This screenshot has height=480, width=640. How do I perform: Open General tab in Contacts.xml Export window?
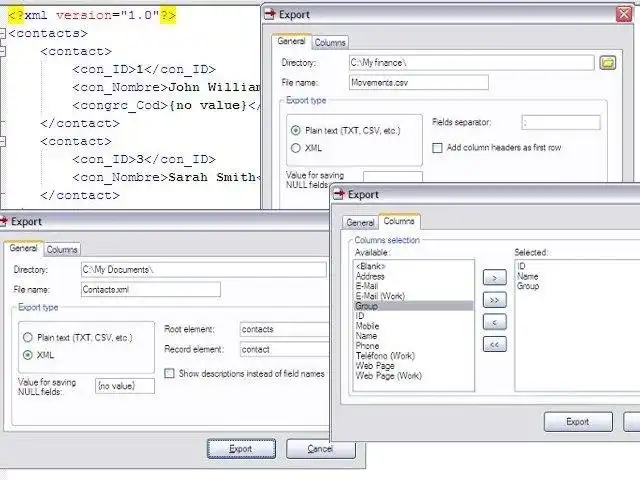(23, 248)
